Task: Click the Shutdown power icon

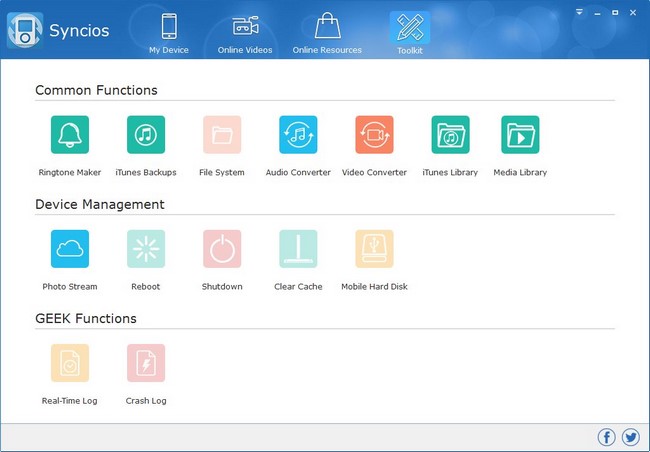Action: pyautogui.click(x=222, y=249)
